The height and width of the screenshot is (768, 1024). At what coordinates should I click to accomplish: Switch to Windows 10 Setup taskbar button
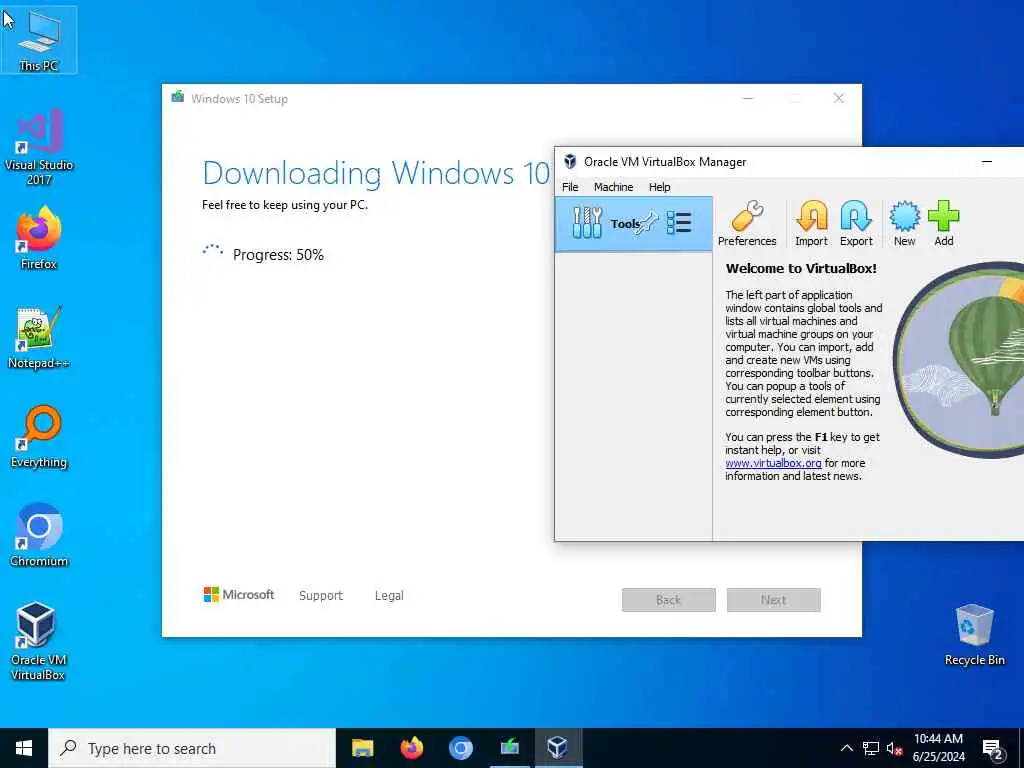(509, 748)
